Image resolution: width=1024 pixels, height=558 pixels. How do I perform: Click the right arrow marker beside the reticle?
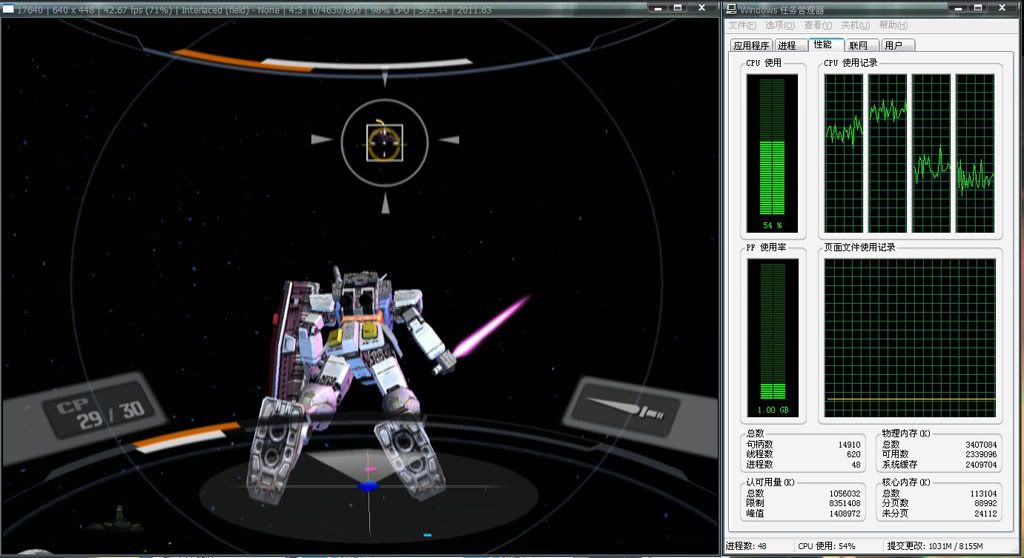pos(449,139)
